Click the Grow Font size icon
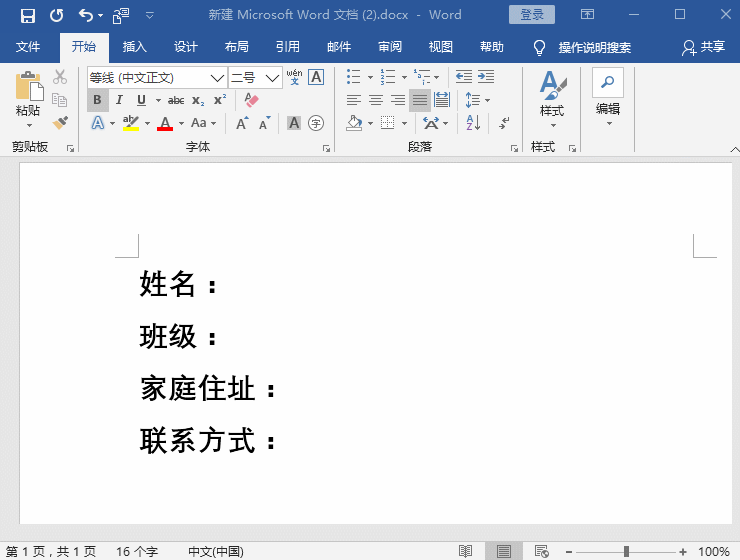740x560 pixels. tap(242, 123)
